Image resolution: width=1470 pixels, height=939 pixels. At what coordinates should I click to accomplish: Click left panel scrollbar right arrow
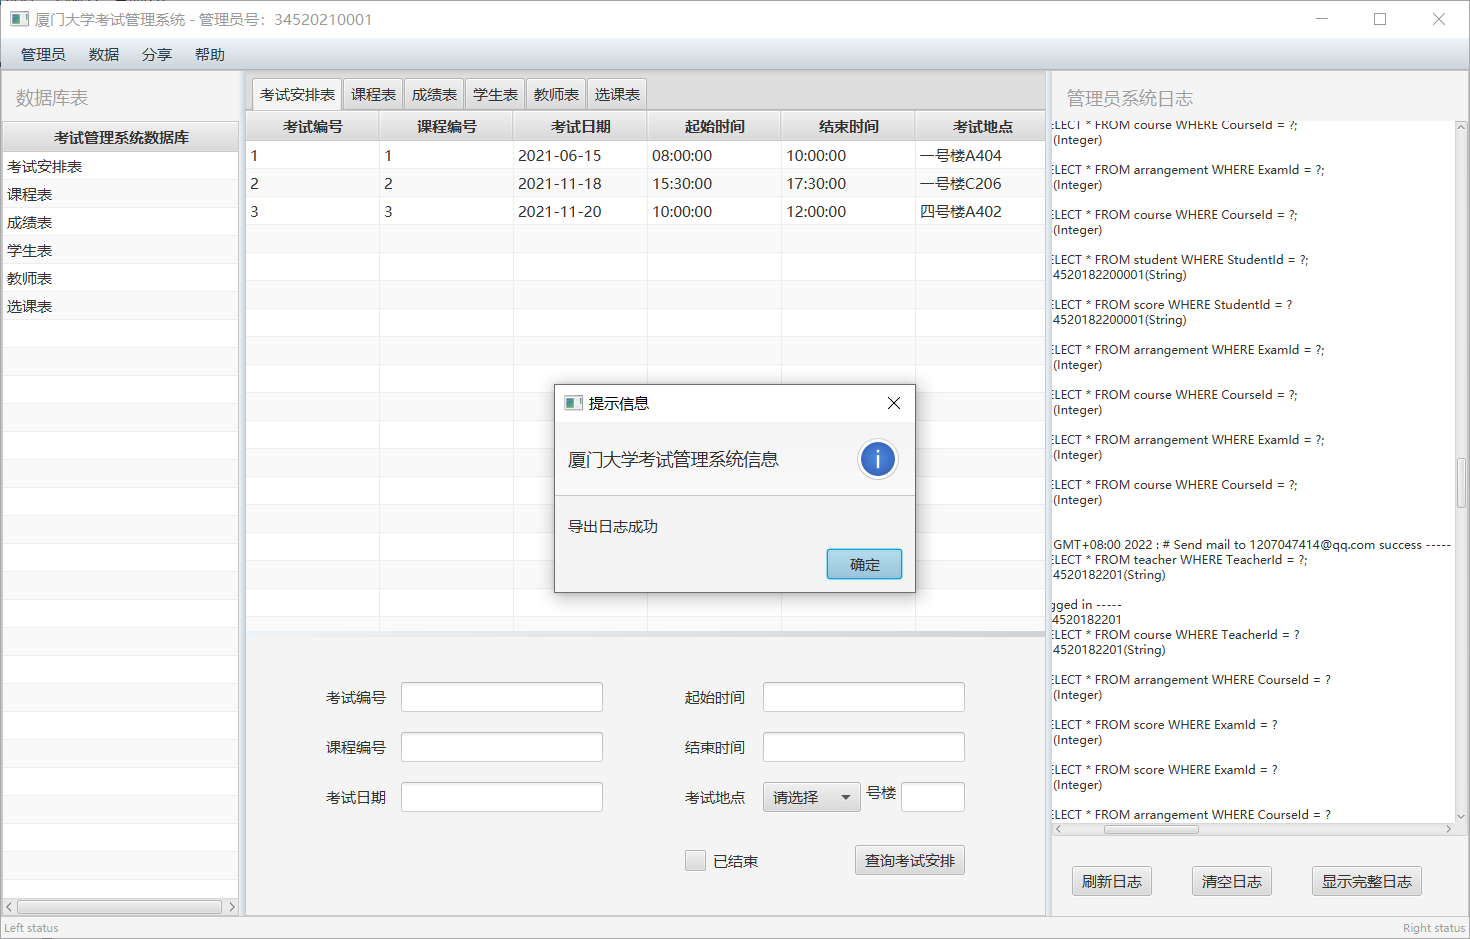pyautogui.click(x=232, y=907)
